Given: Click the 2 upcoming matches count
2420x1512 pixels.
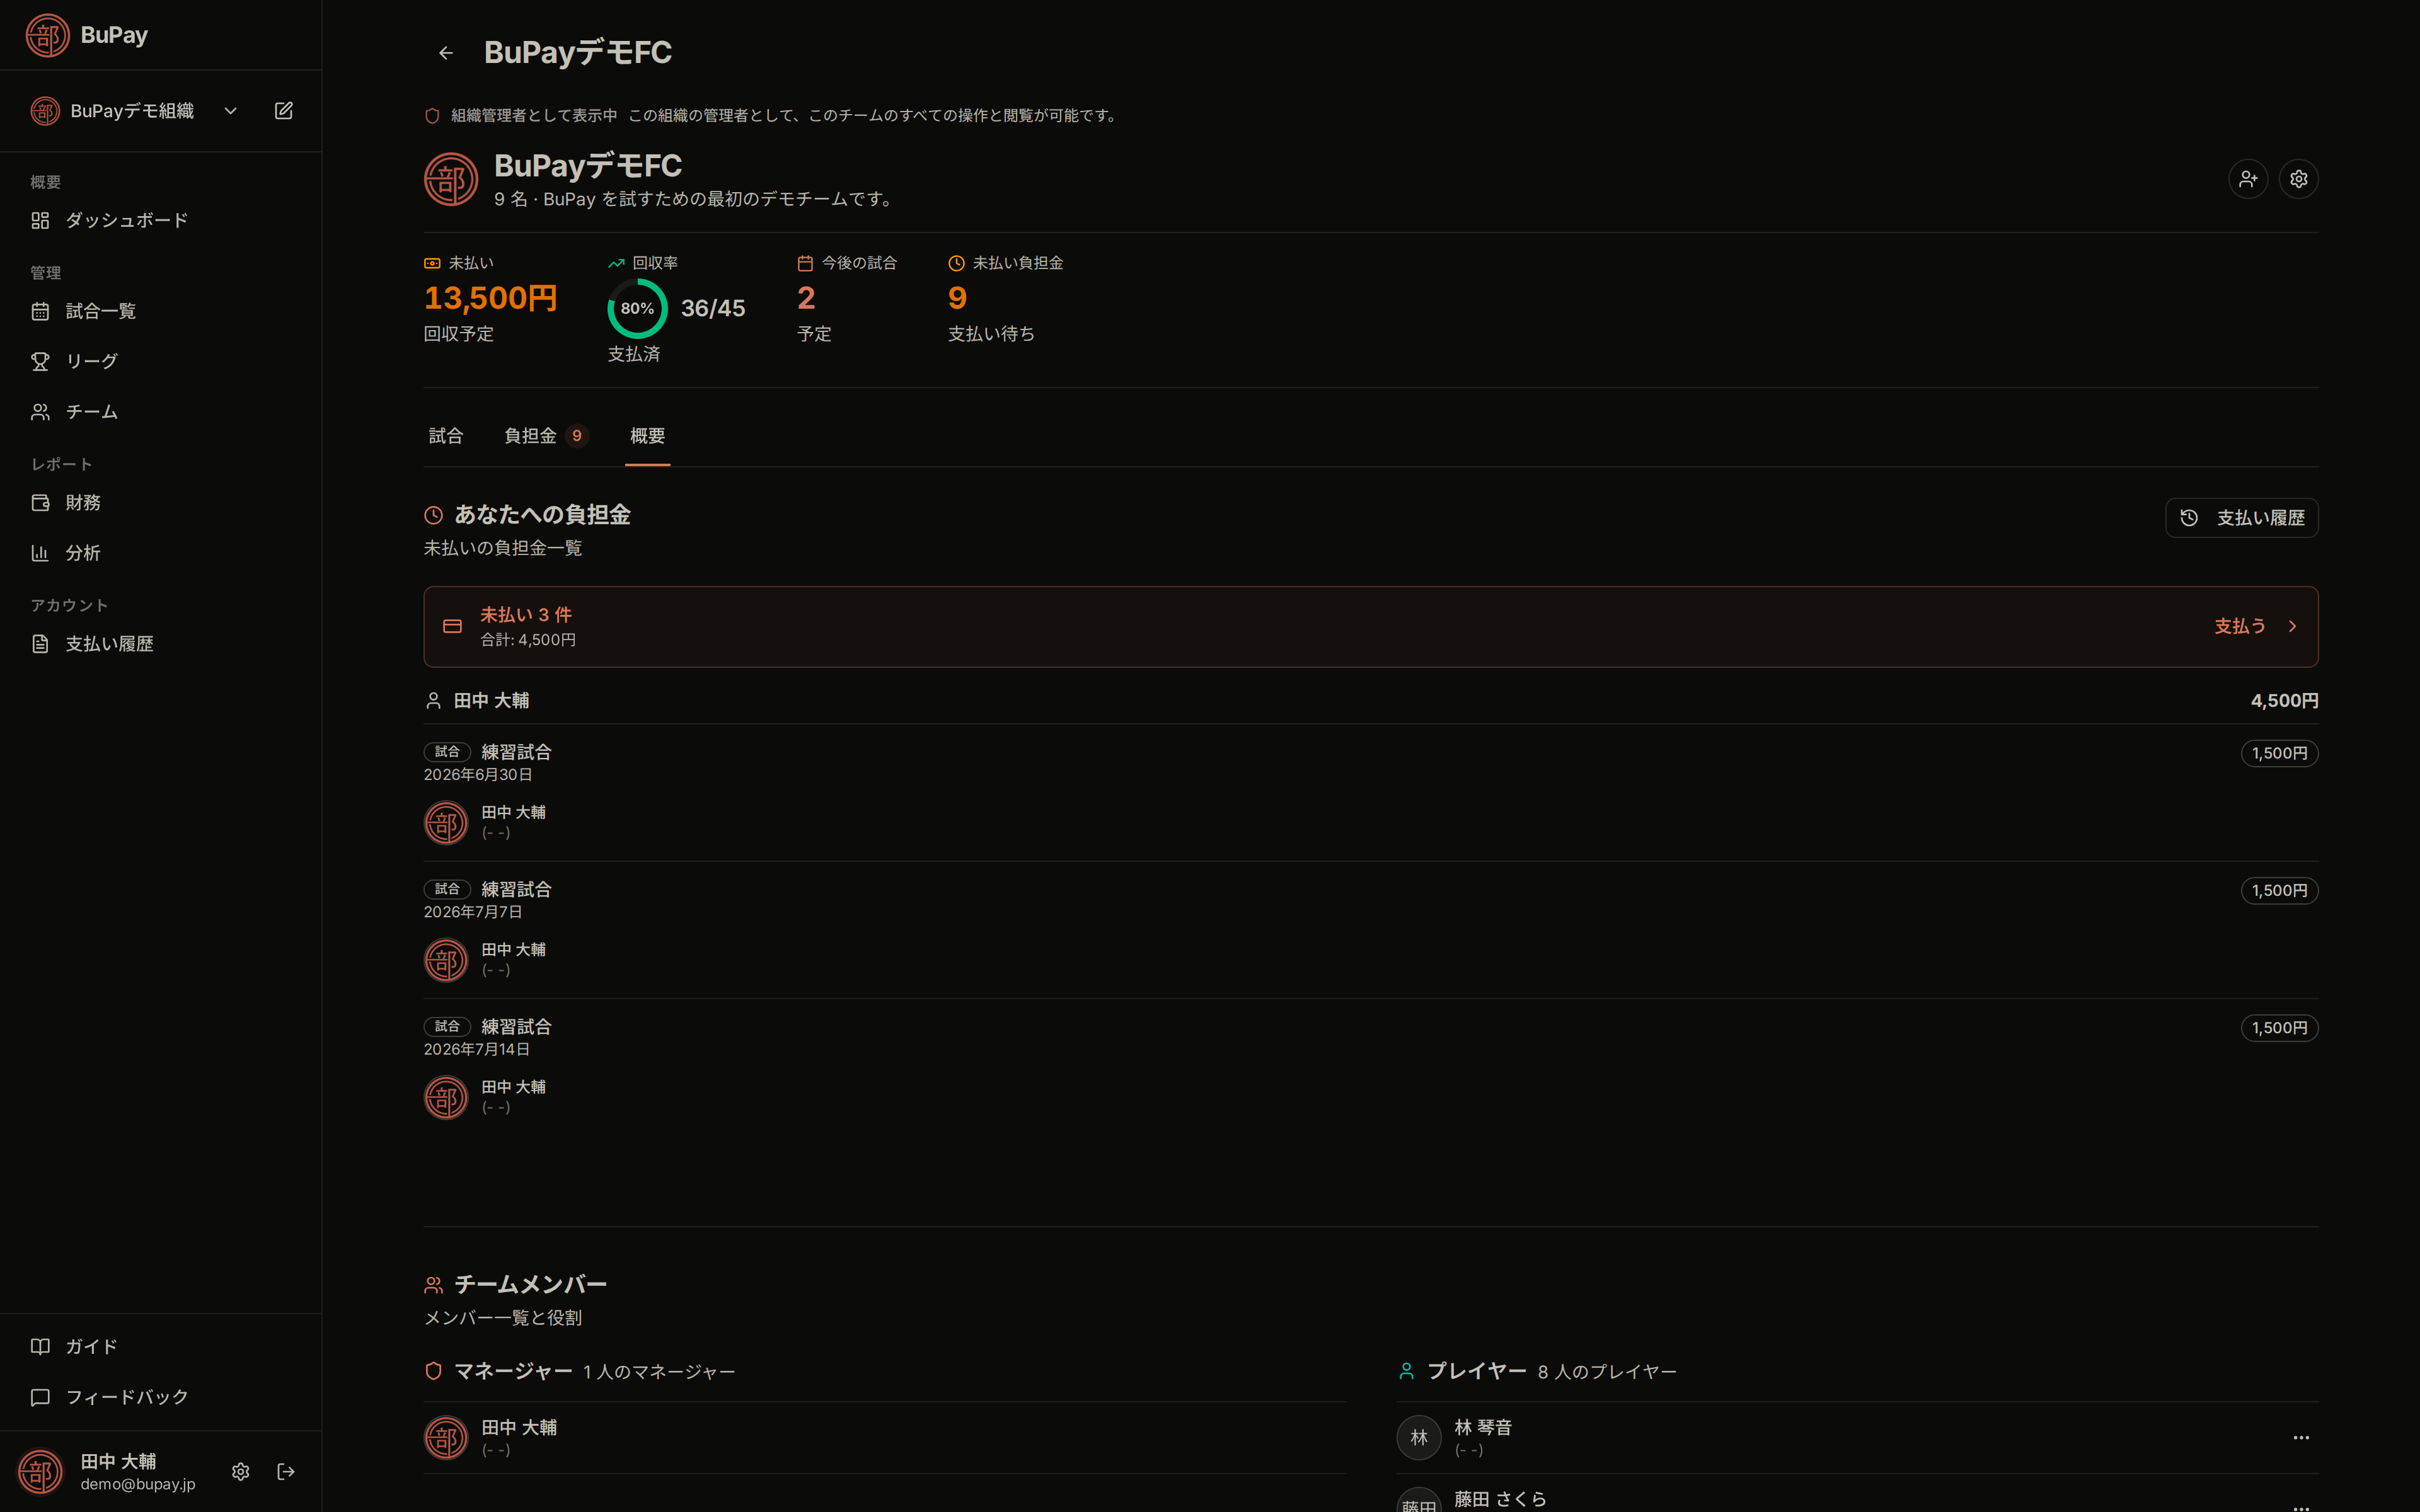Looking at the screenshot, I should tap(806, 298).
